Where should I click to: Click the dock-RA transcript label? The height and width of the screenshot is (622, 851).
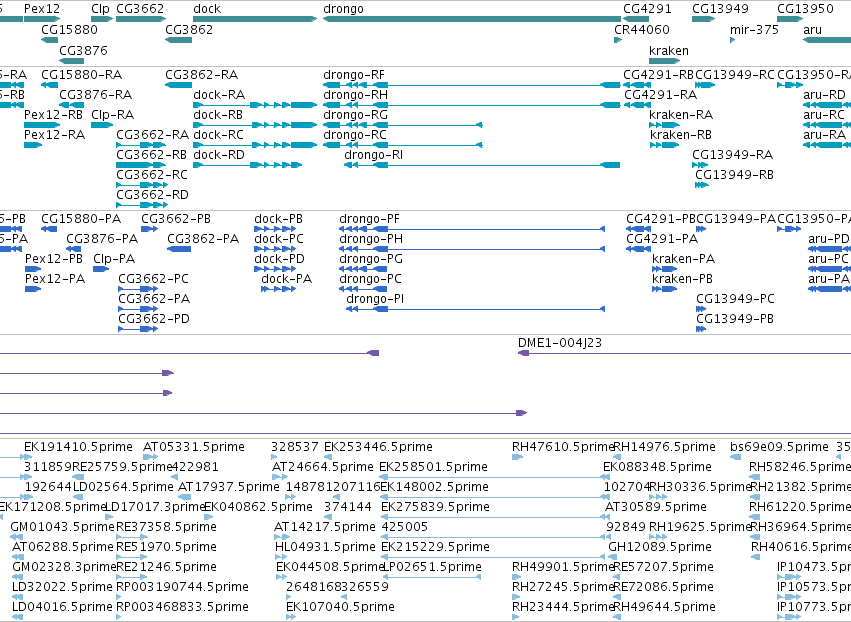[219, 94]
